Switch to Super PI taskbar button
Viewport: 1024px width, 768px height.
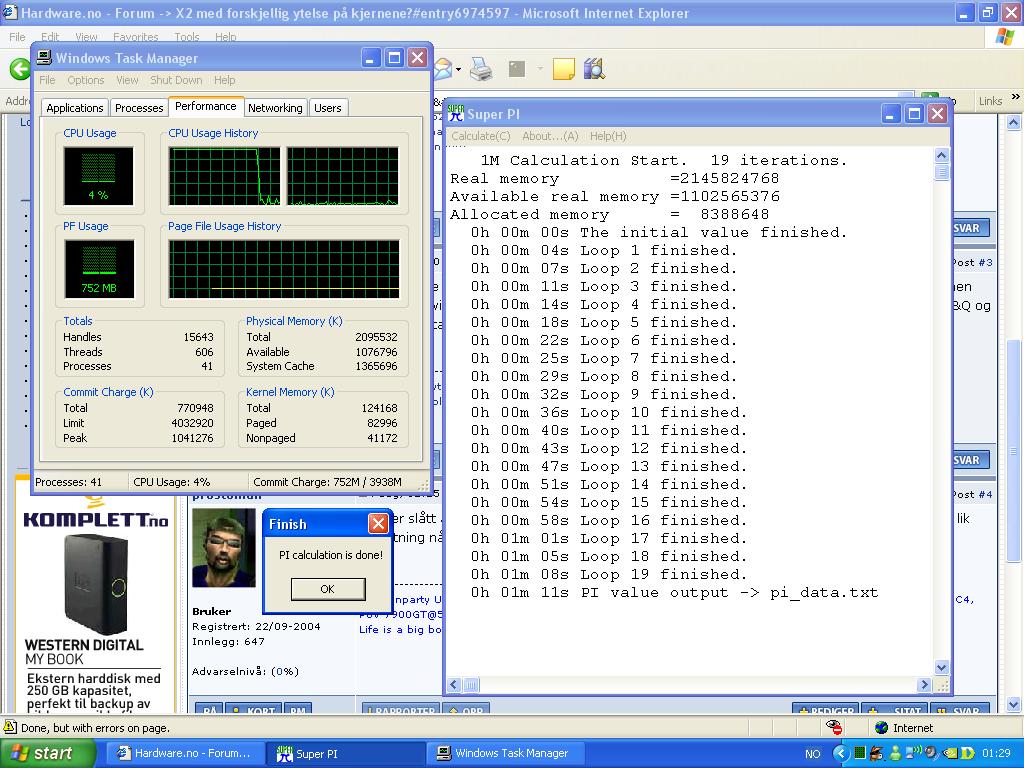pos(346,753)
